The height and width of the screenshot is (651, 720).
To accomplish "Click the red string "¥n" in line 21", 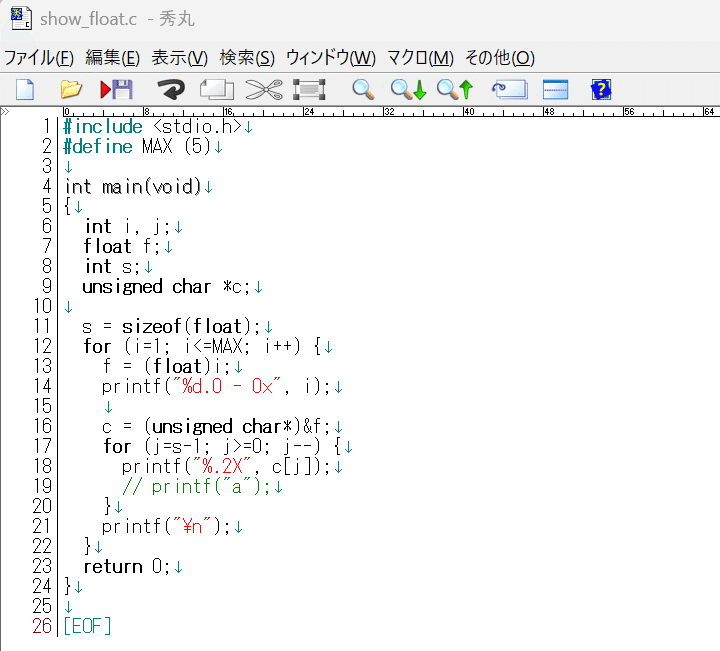I will coord(192,527).
